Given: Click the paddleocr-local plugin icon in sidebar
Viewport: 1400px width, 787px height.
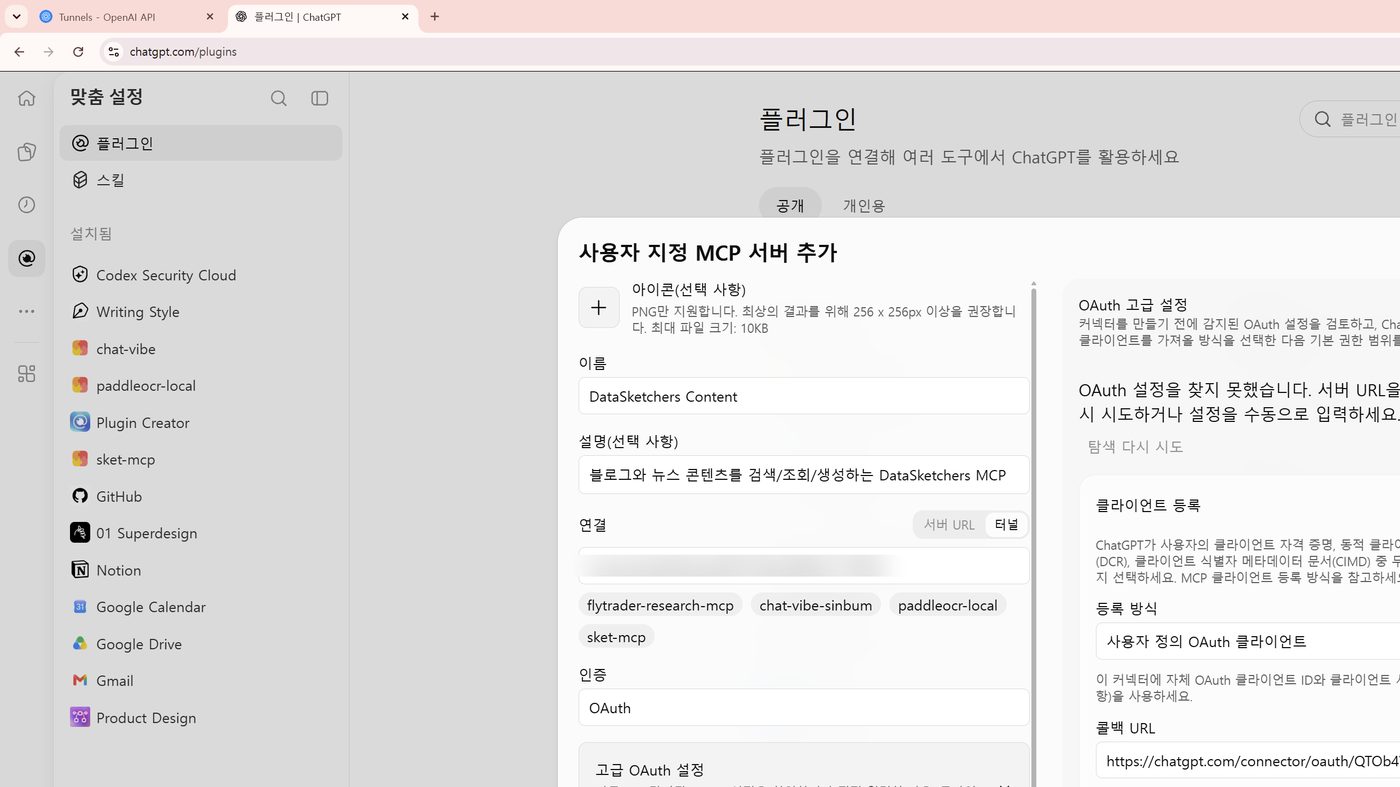Looking at the screenshot, I should [x=80, y=385].
